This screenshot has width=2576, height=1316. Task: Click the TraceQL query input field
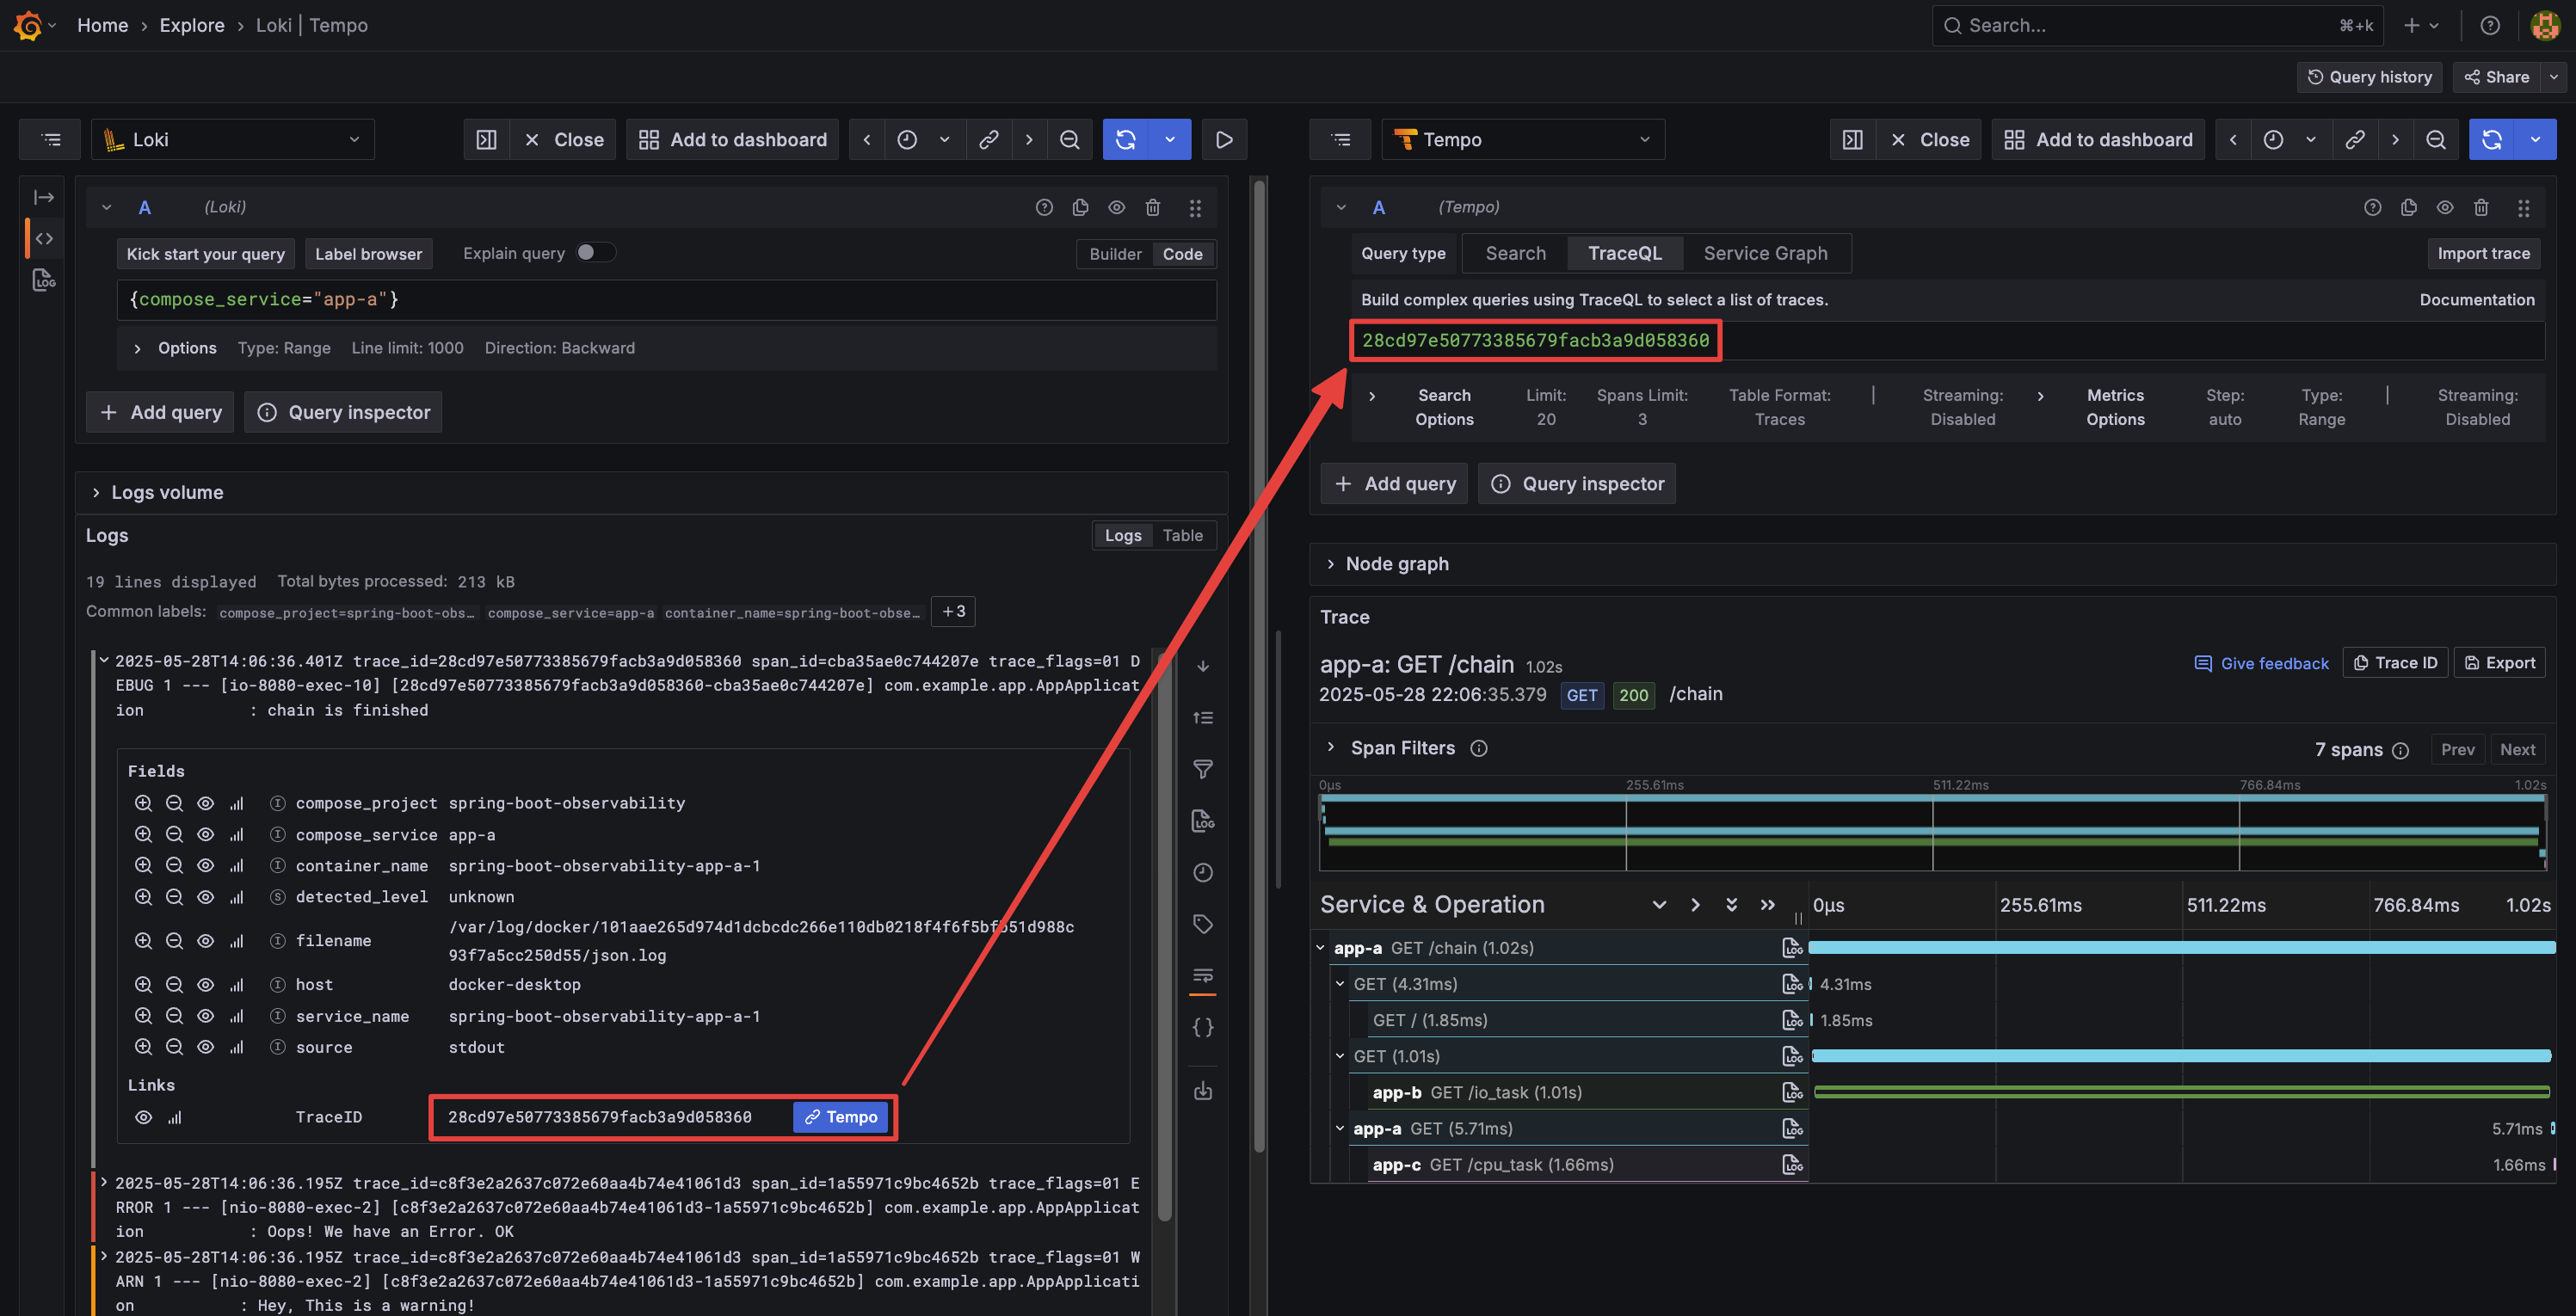(x=1947, y=341)
